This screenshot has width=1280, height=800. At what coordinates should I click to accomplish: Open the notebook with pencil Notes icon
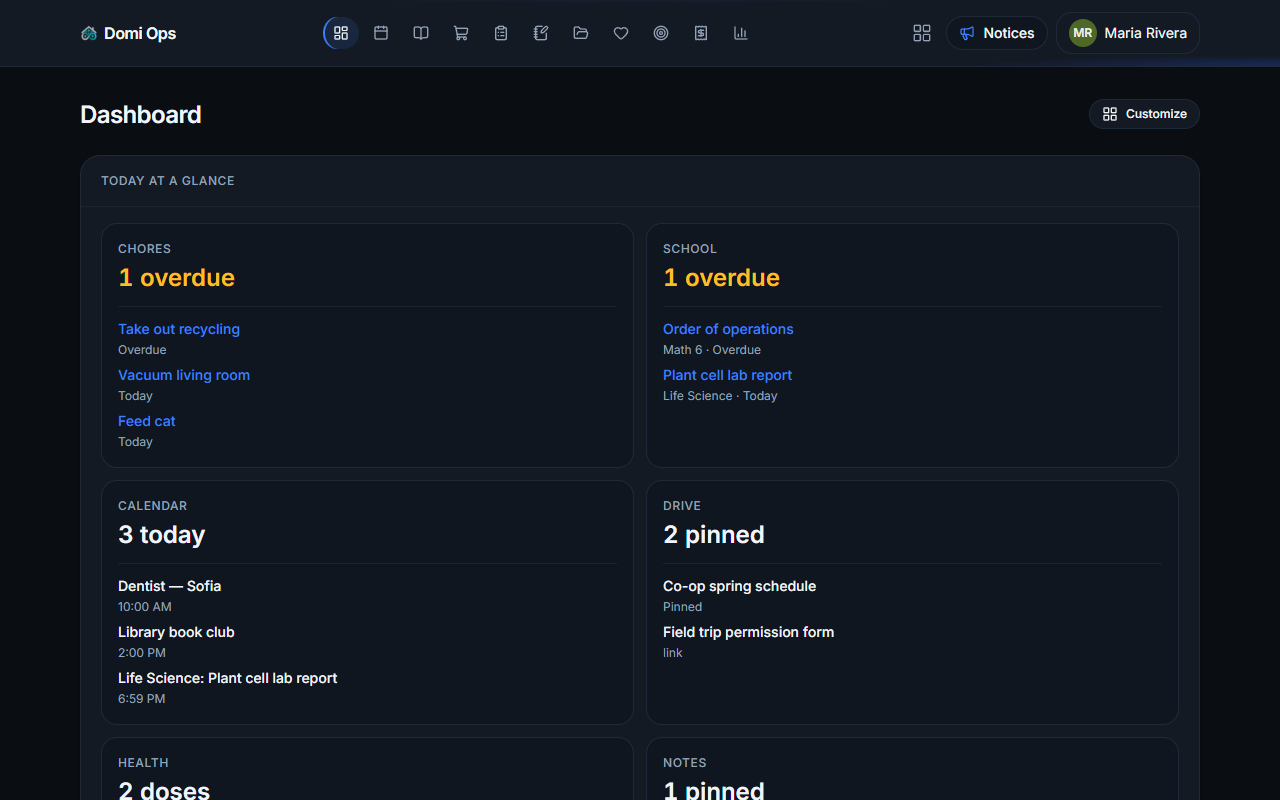(541, 33)
